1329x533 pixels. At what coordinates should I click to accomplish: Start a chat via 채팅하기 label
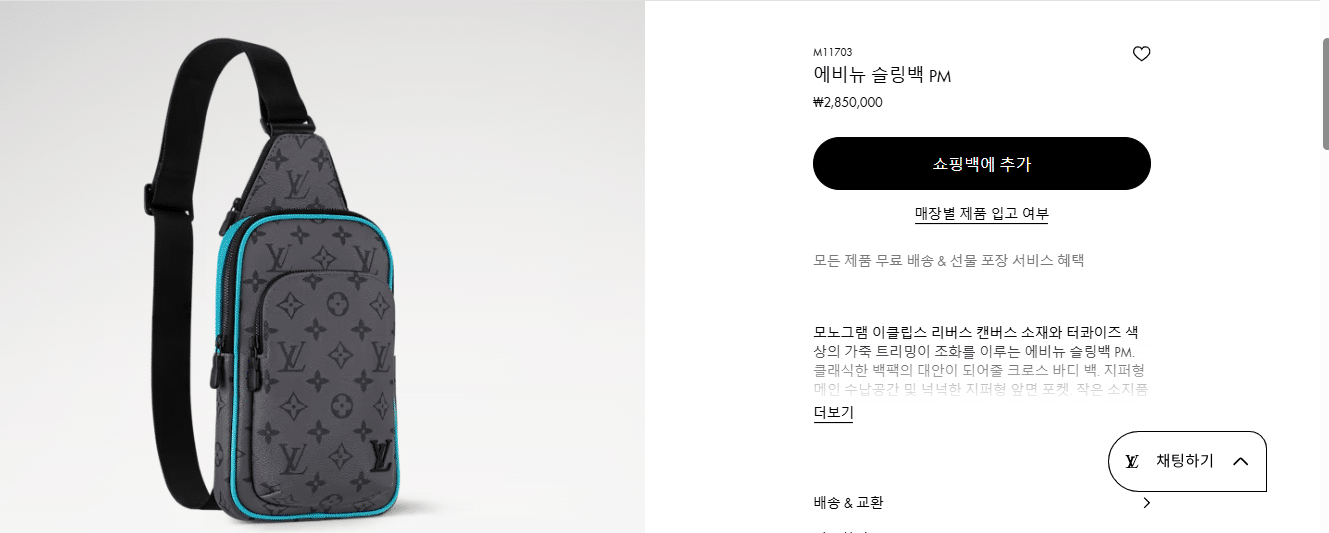pyautogui.click(x=1184, y=461)
